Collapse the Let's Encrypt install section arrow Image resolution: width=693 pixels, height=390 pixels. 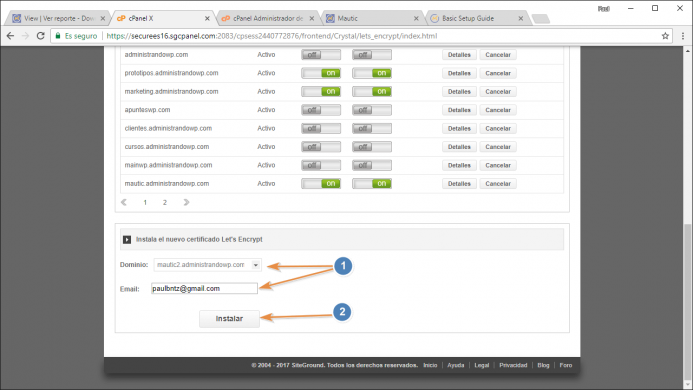[x=127, y=239]
